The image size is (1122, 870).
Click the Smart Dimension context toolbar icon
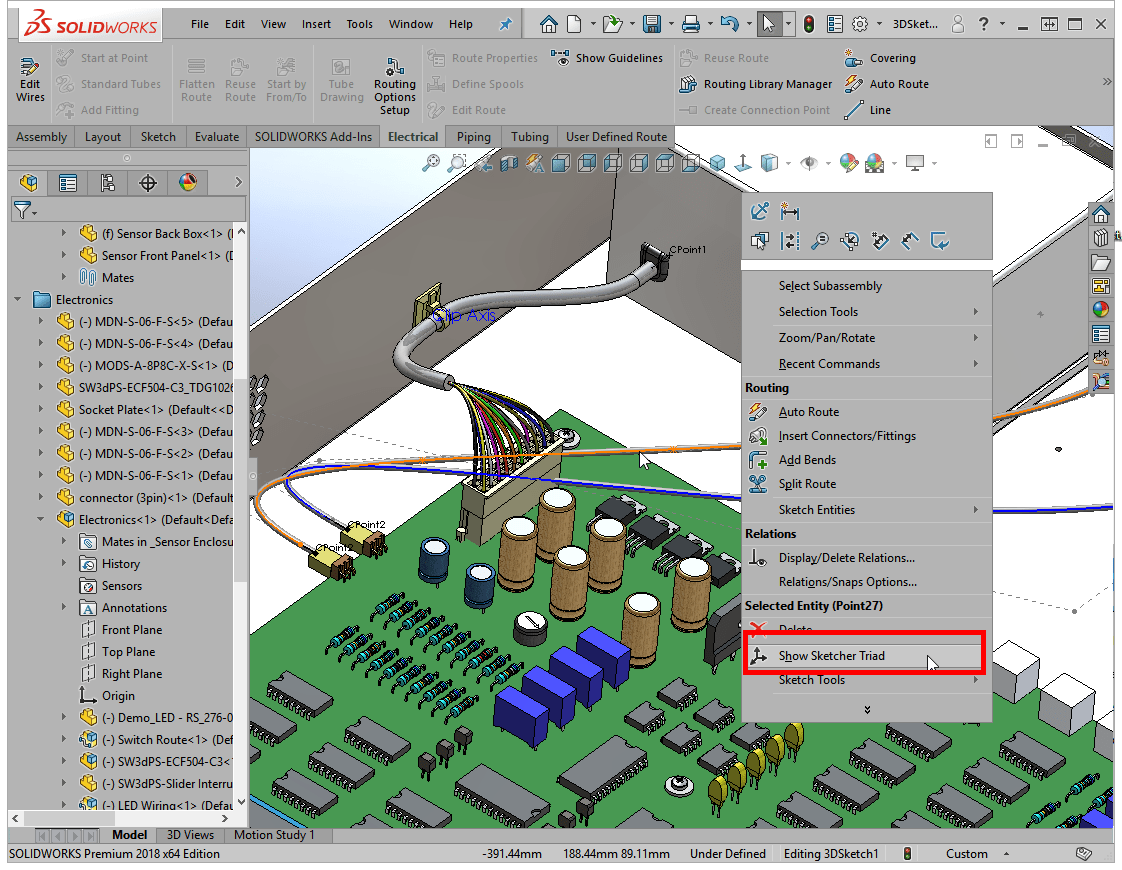(x=790, y=212)
